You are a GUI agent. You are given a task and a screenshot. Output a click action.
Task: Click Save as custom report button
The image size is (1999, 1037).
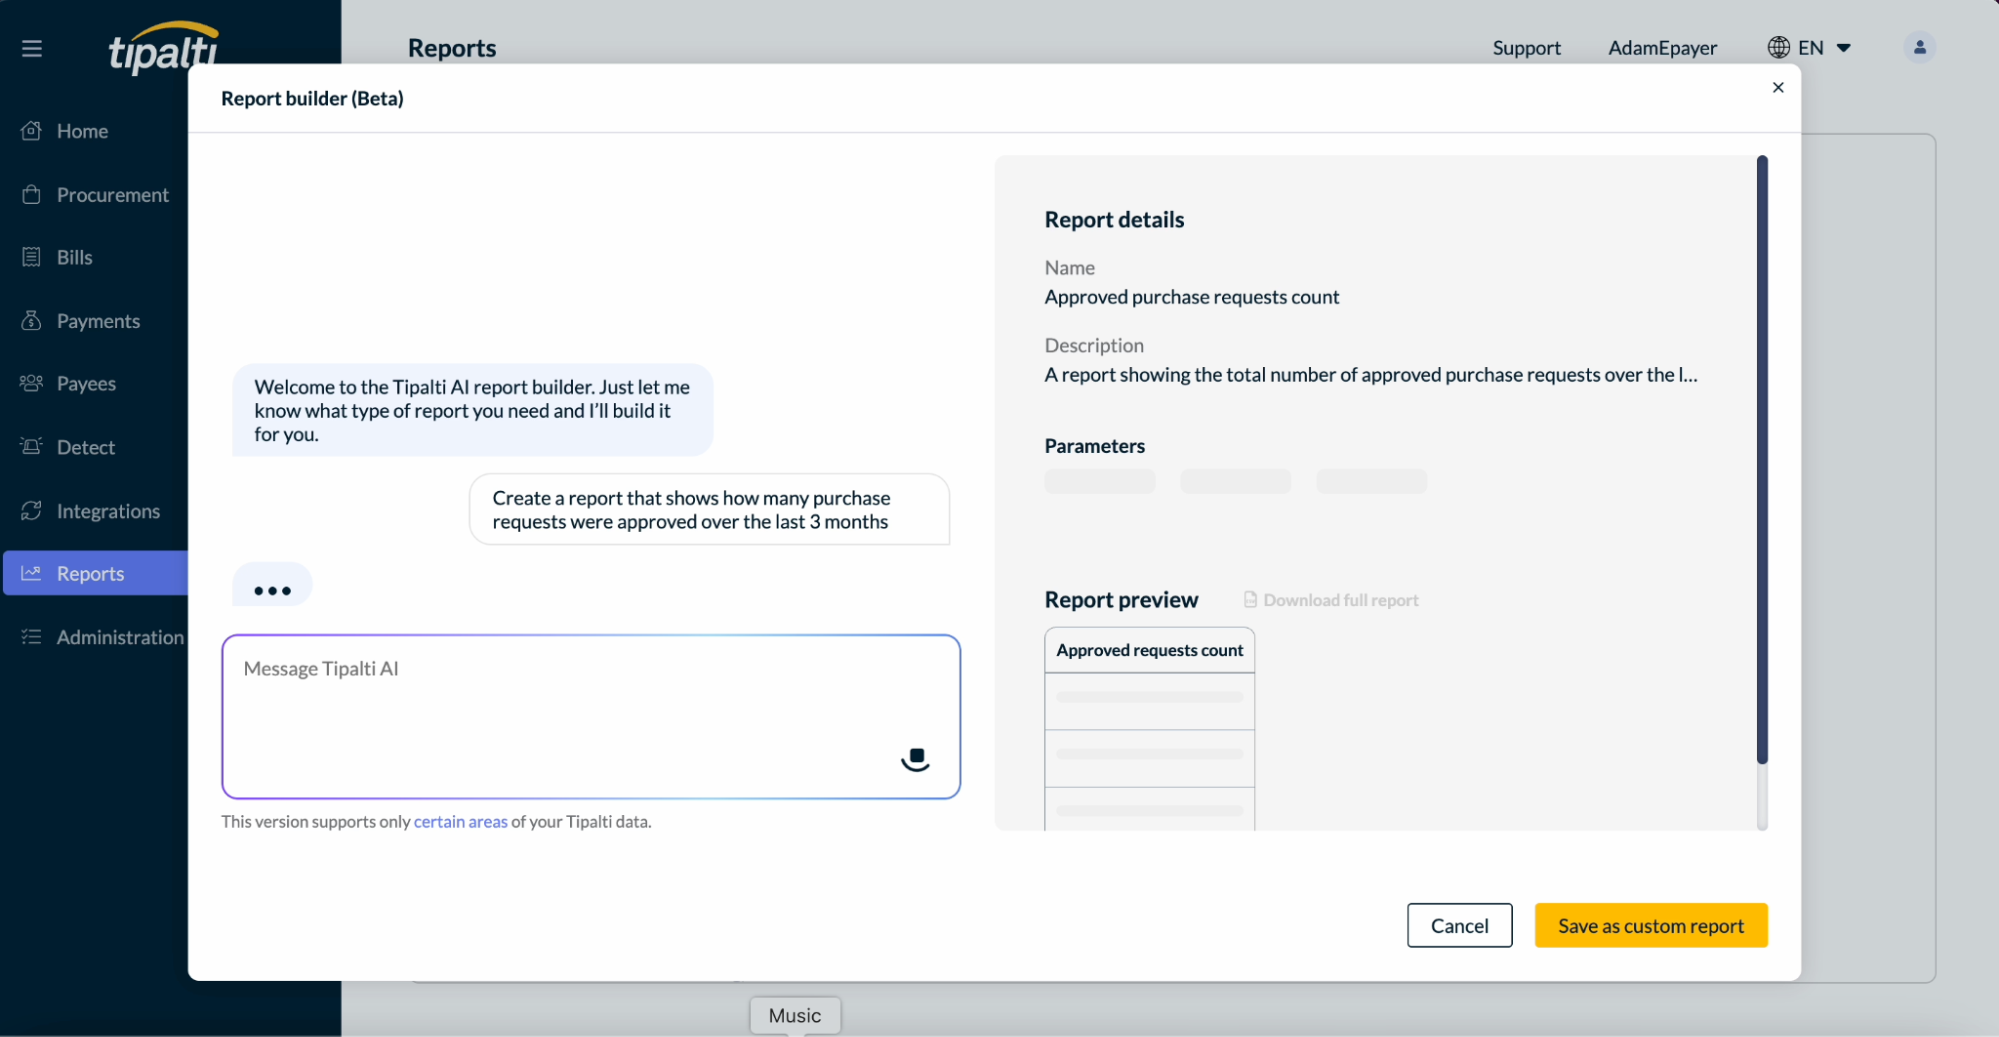1650,925
